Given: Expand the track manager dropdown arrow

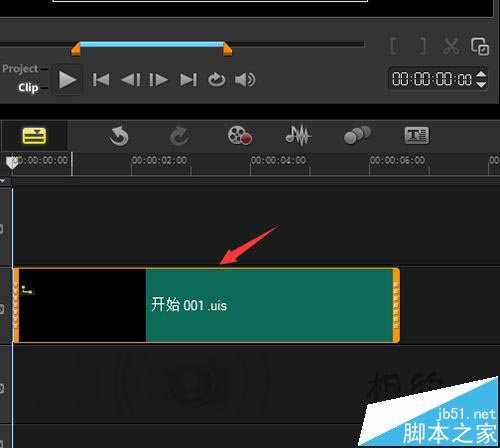Looking at the screenshot, I should point(3,181).
